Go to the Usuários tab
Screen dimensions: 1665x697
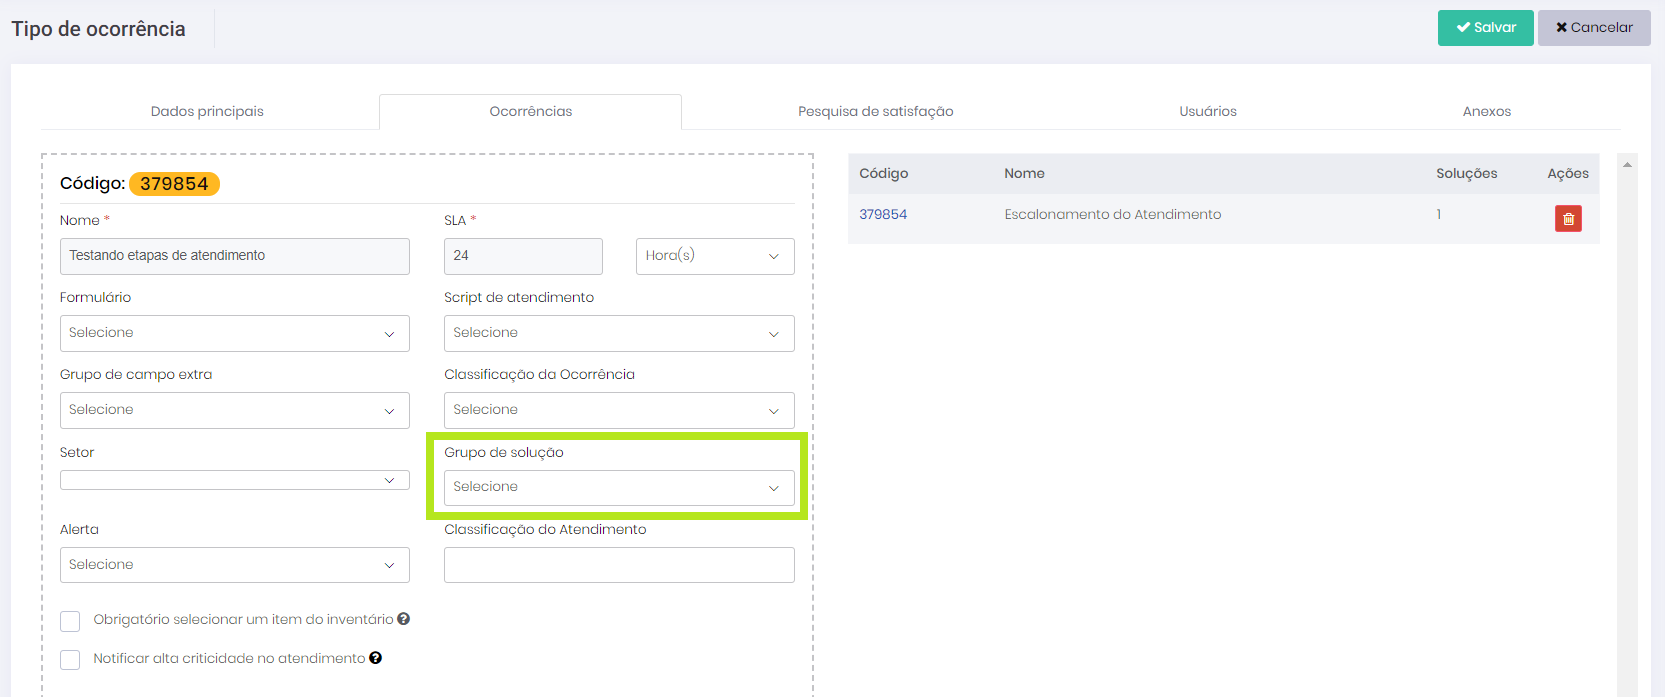pos(1207,111)
